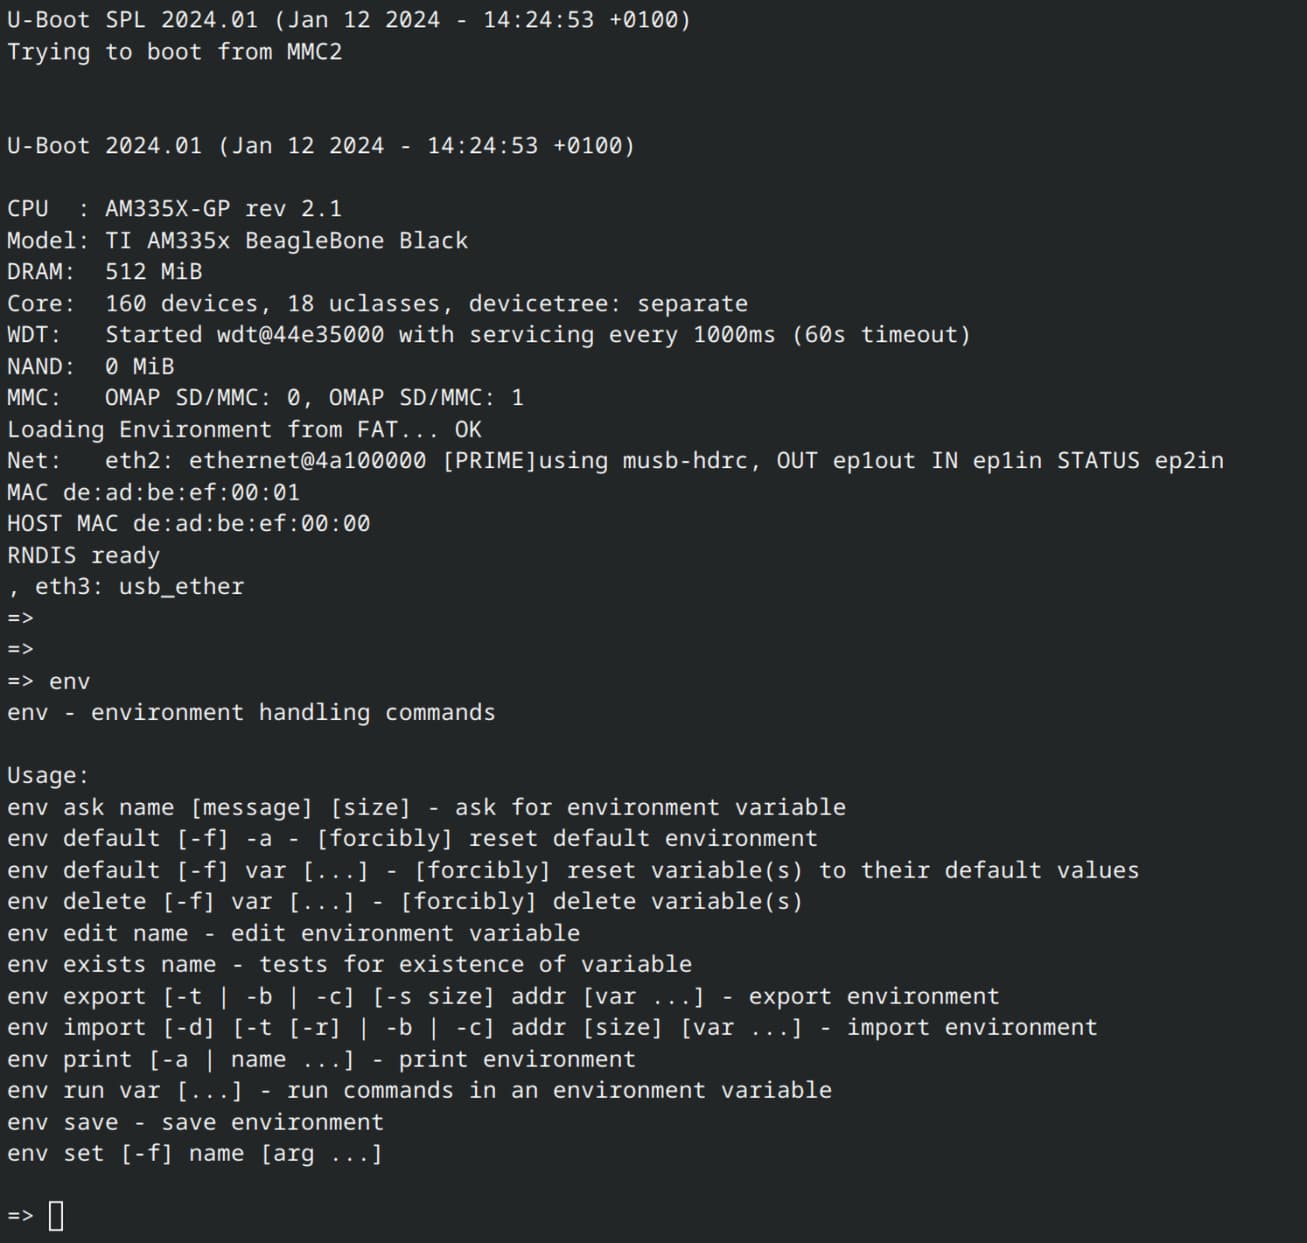Click the MAC address 'de:ad:be:ef:00:01'
Viewport: 1307px width, 1243px height.
(181, 493)
